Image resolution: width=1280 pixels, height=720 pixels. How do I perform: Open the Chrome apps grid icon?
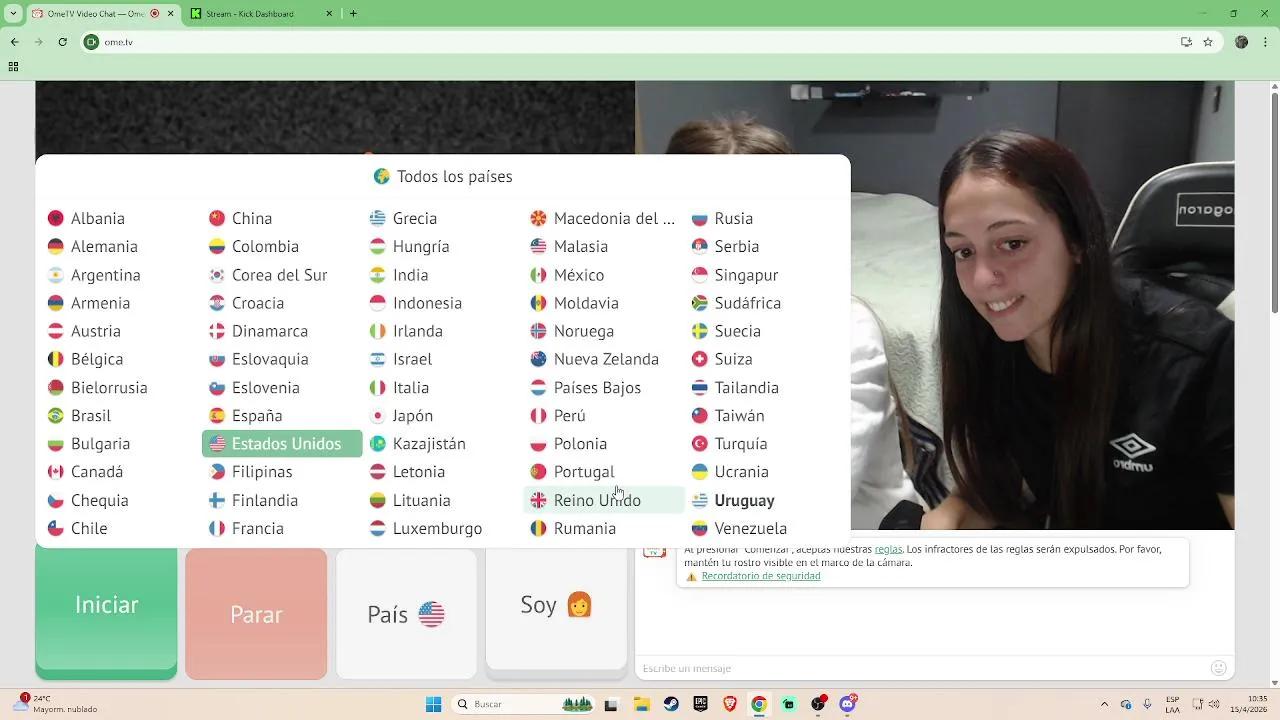pyautogui.click(x=13, y=67)
